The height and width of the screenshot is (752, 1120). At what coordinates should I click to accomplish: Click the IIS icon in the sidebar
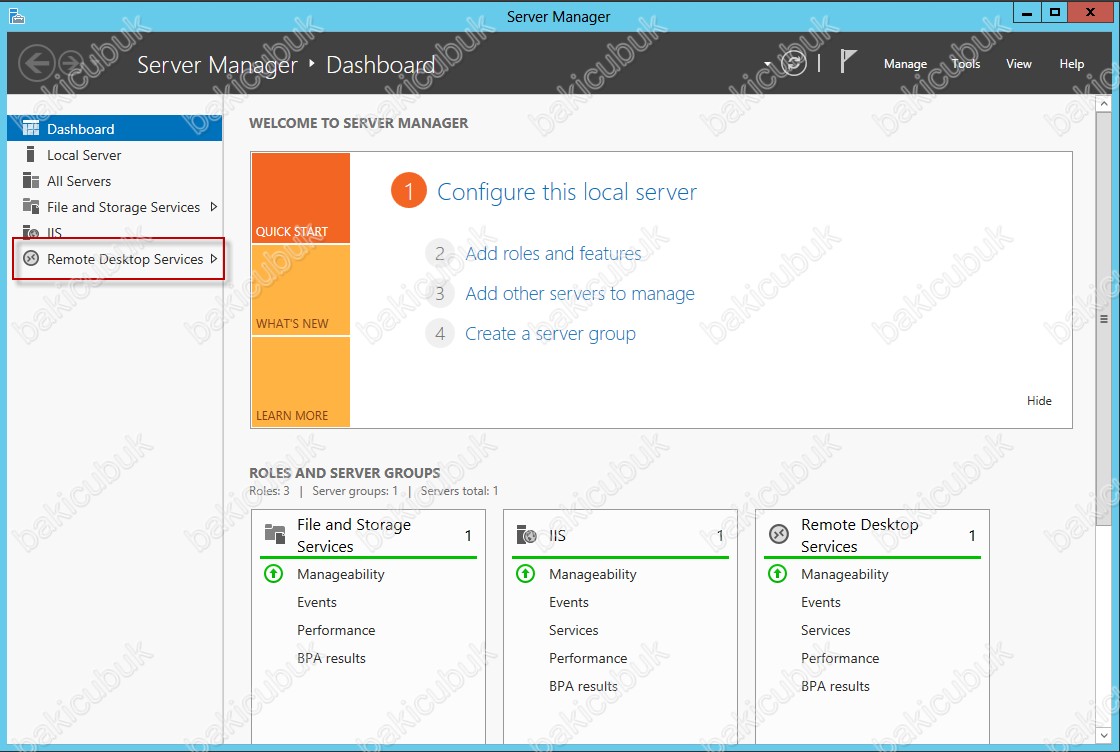[x=31, y=232]
